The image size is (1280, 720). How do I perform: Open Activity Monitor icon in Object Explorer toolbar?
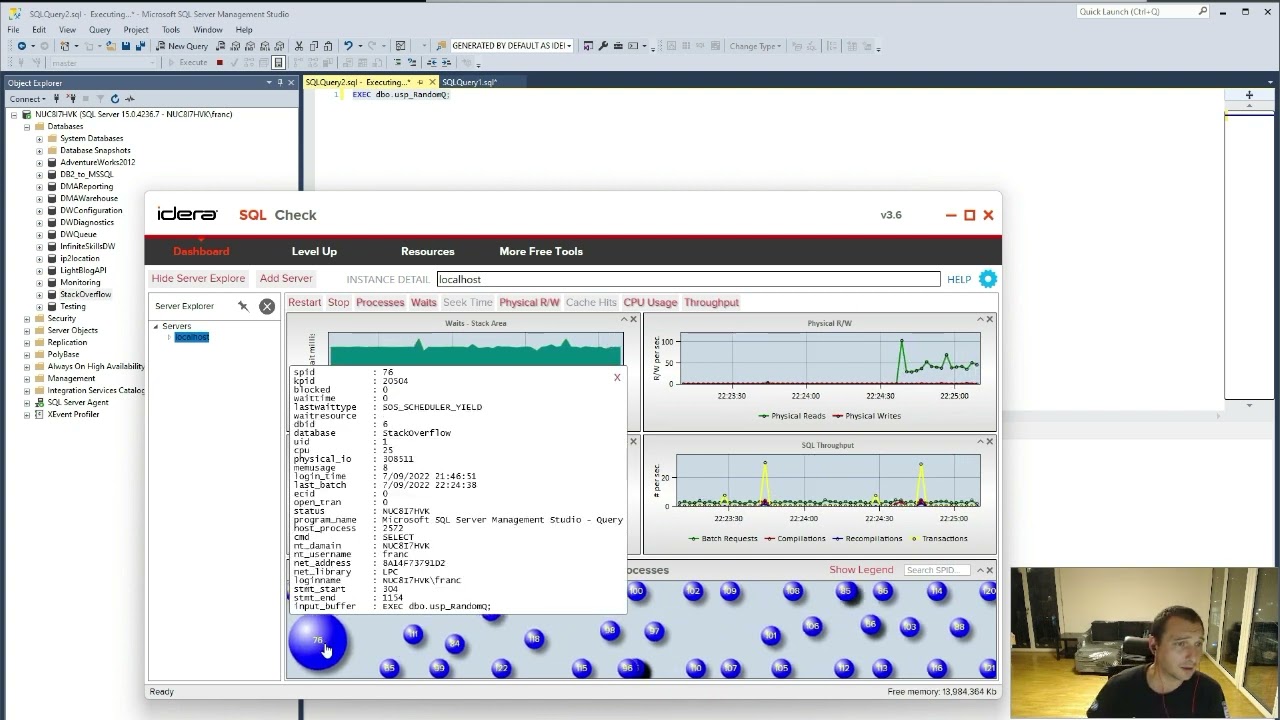pyautogui.click(x=129, y=99)
